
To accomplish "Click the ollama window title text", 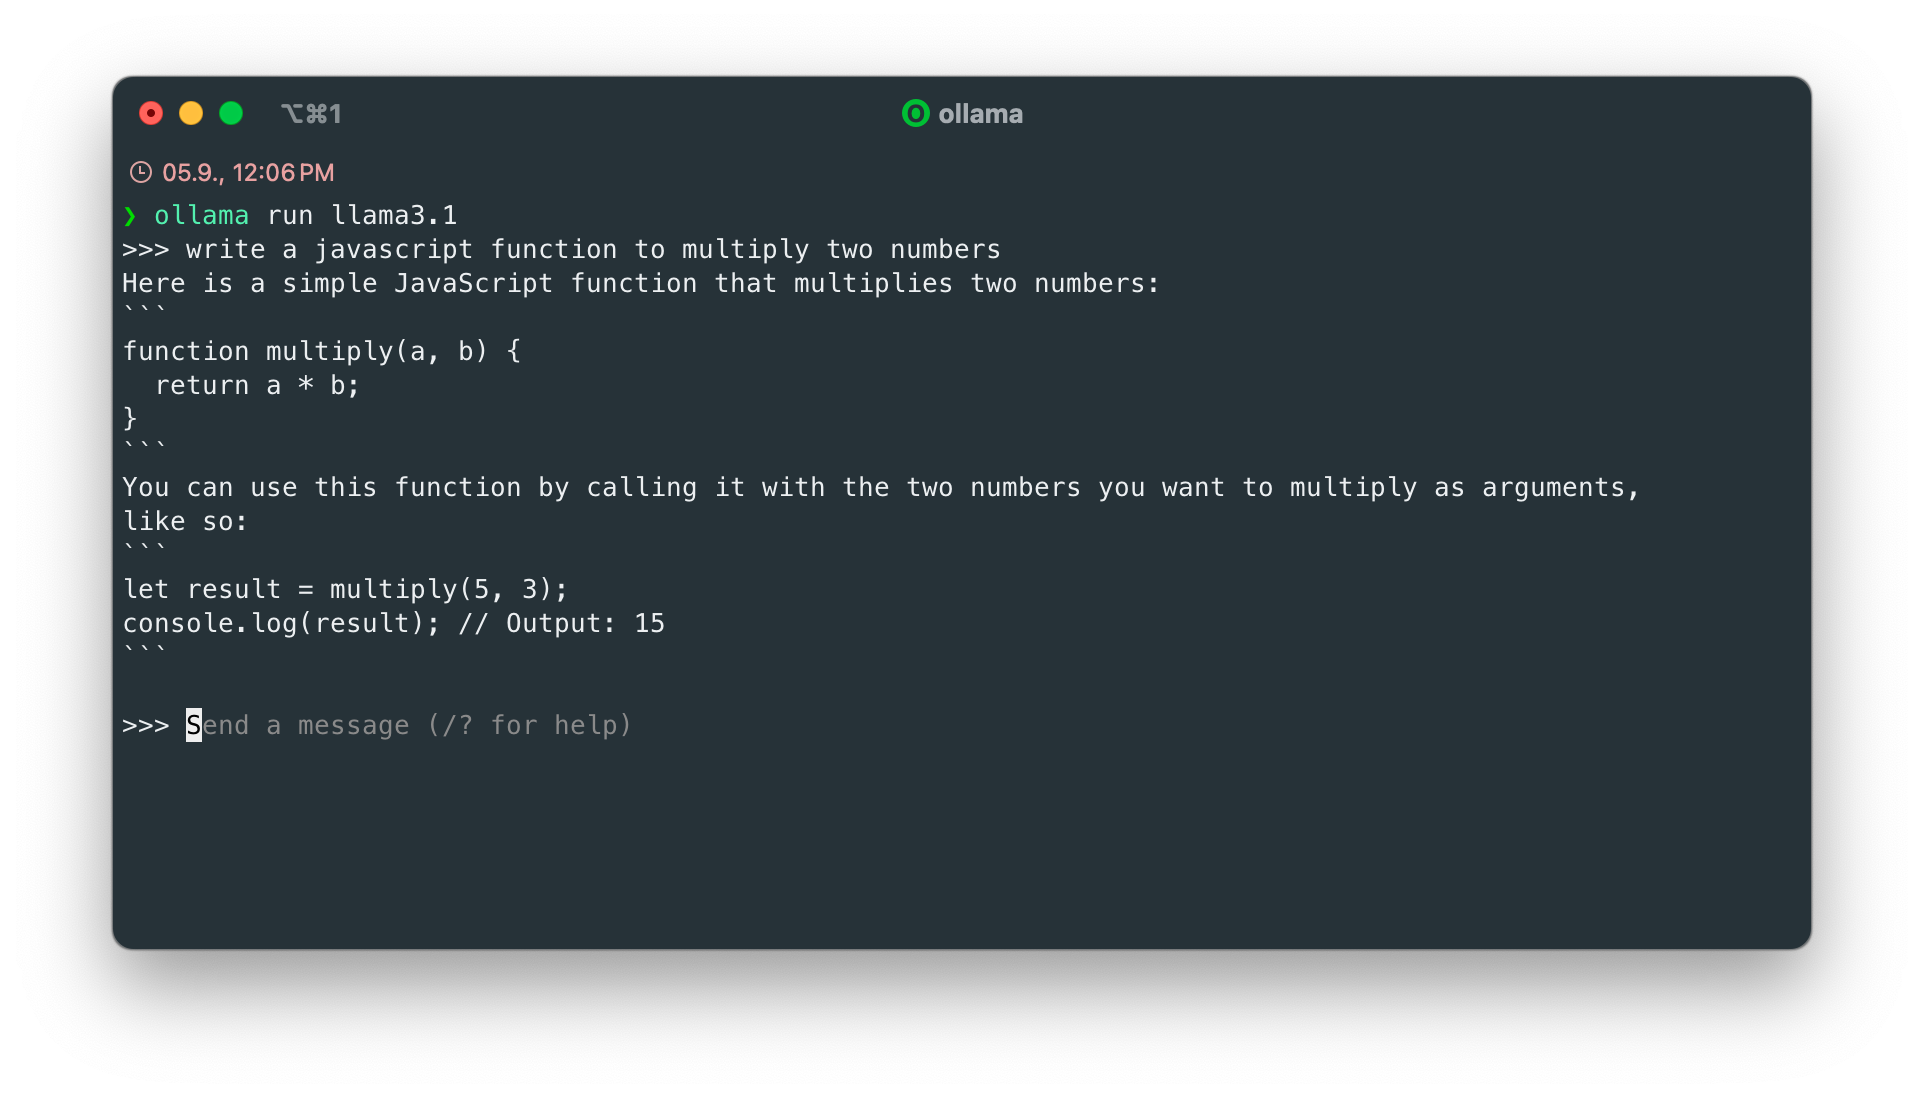I will (x=980, y=114).
